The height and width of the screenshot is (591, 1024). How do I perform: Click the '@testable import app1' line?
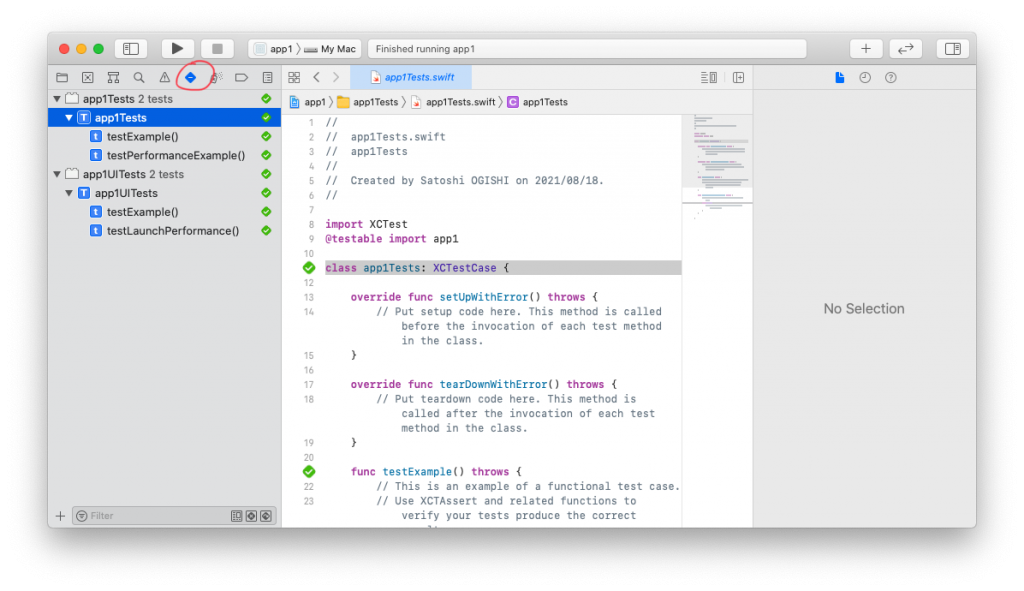[x=392, y=239]
